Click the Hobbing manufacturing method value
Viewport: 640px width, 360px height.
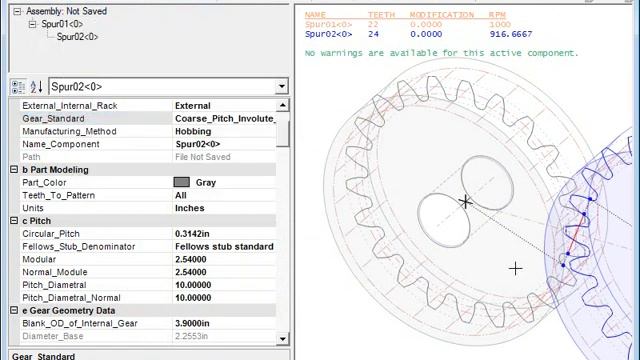(193, 131)
